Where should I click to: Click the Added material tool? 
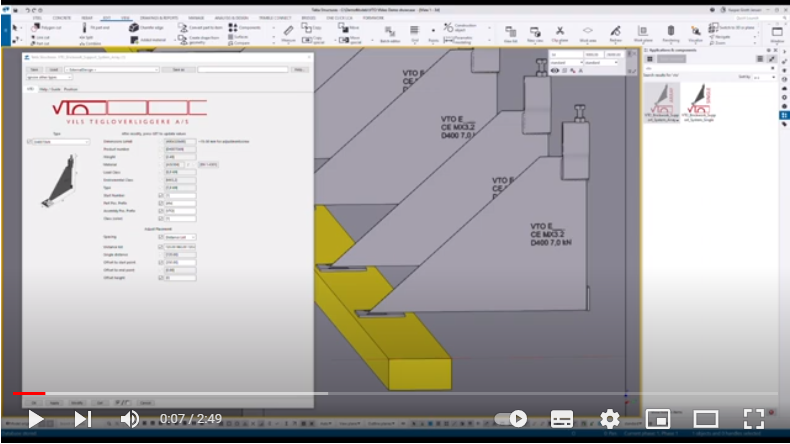[x=148, y=40]
